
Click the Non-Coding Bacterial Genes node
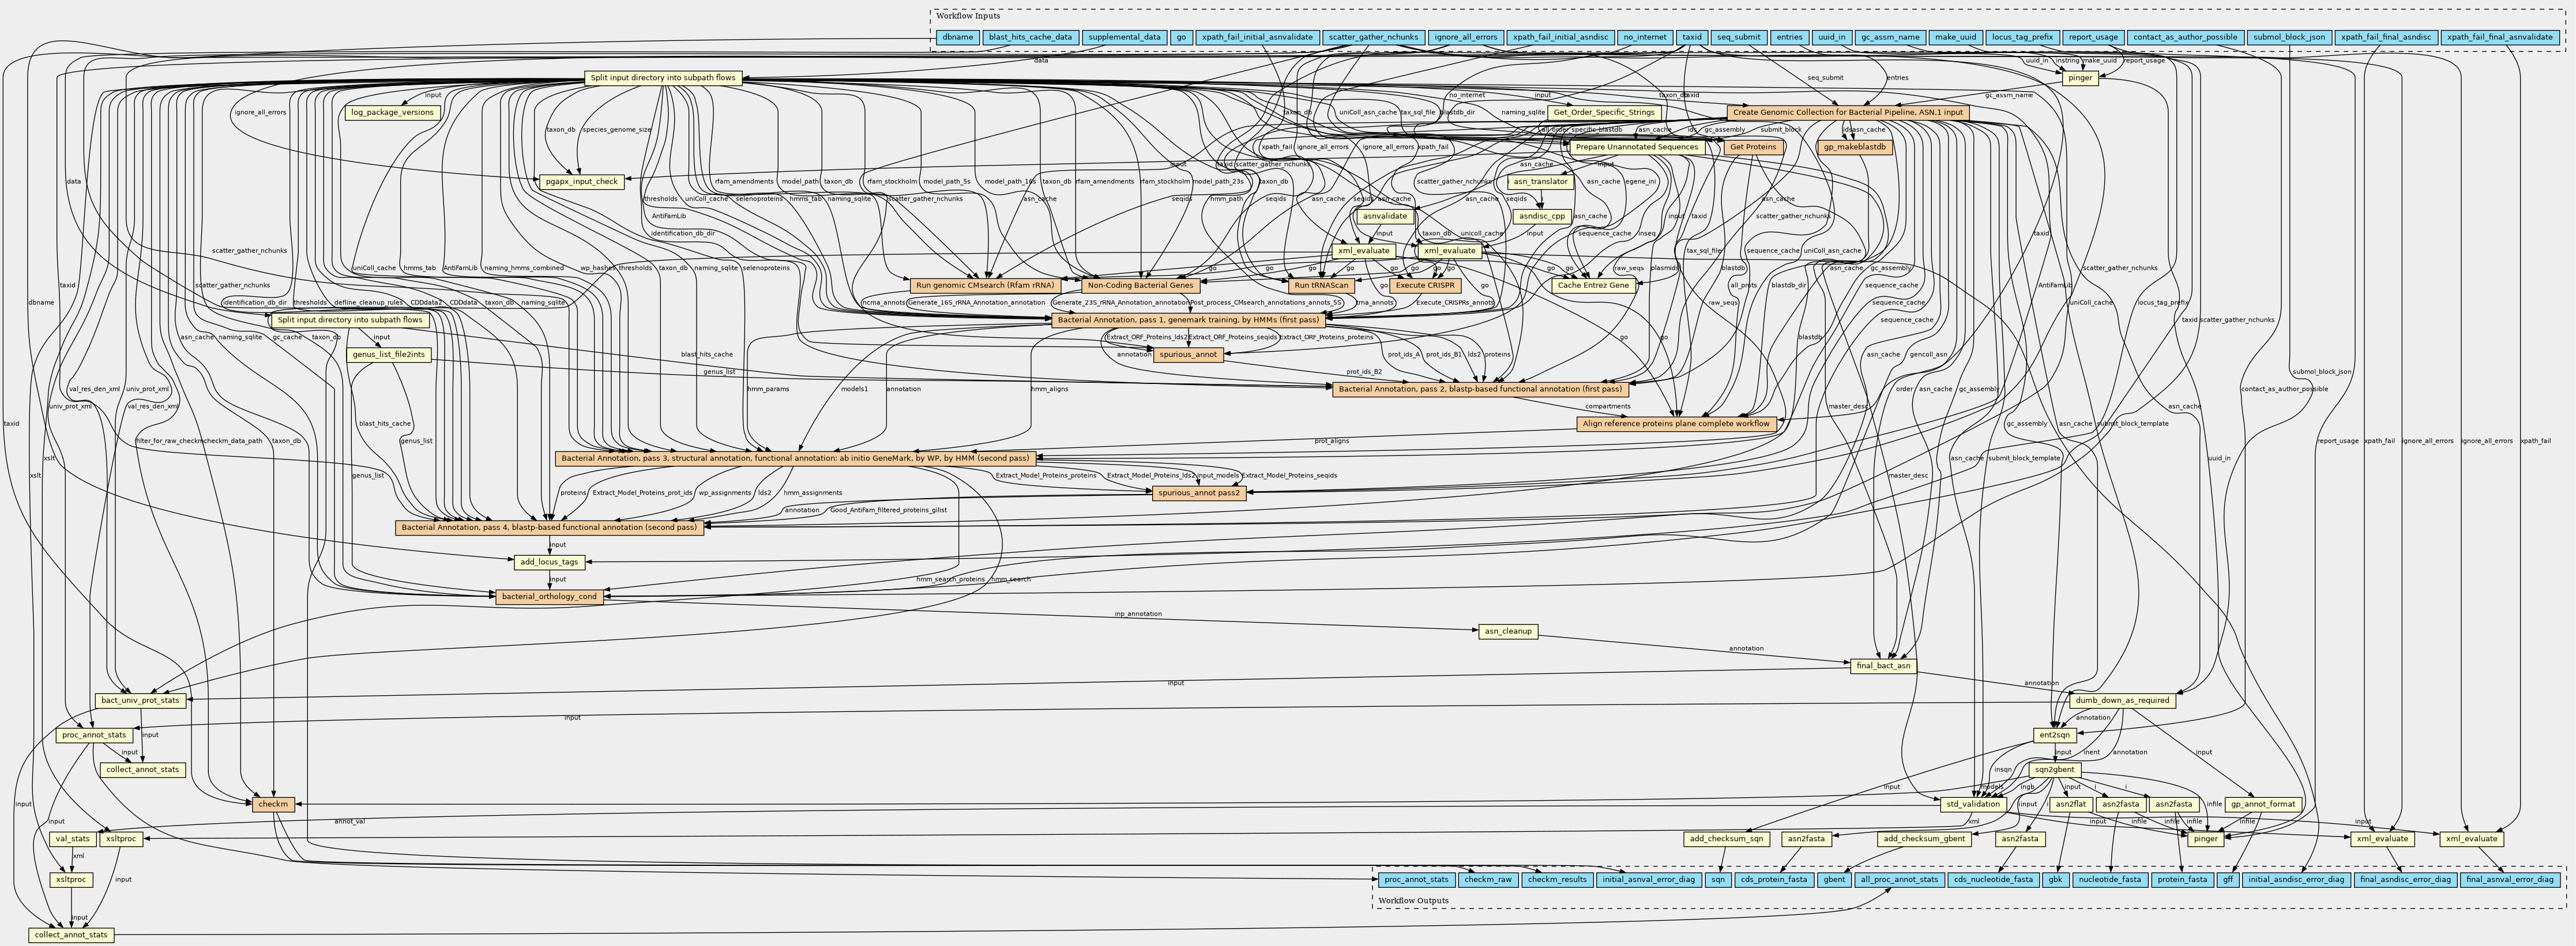(1140, 285)
